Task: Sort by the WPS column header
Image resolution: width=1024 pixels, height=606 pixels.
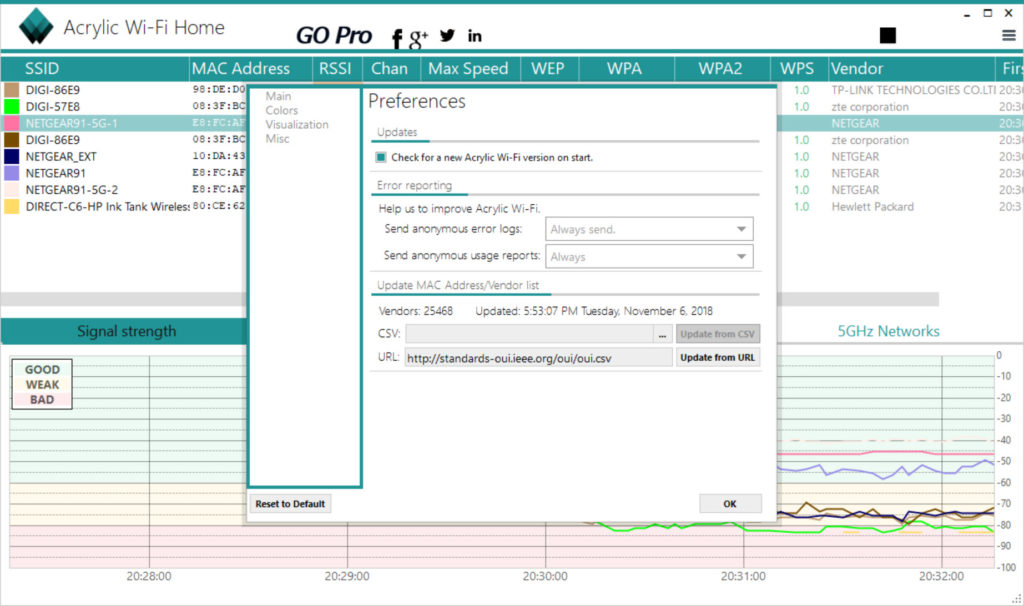Action: 797,69
